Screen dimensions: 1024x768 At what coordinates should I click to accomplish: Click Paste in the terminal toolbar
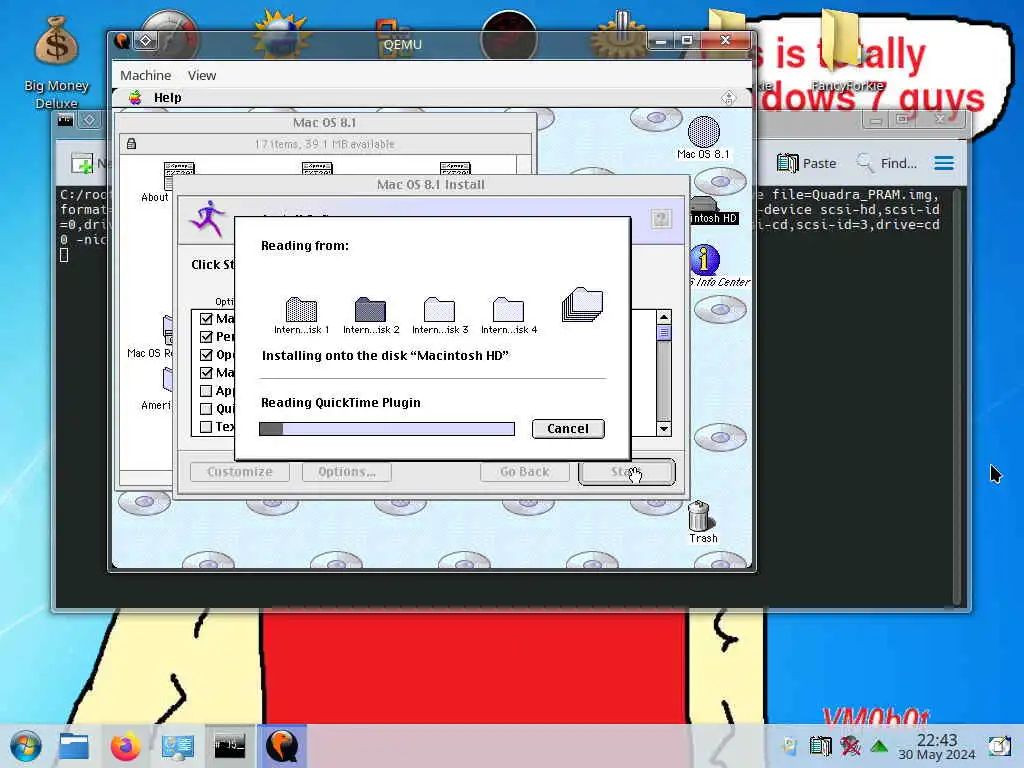[x=807, y=163]
